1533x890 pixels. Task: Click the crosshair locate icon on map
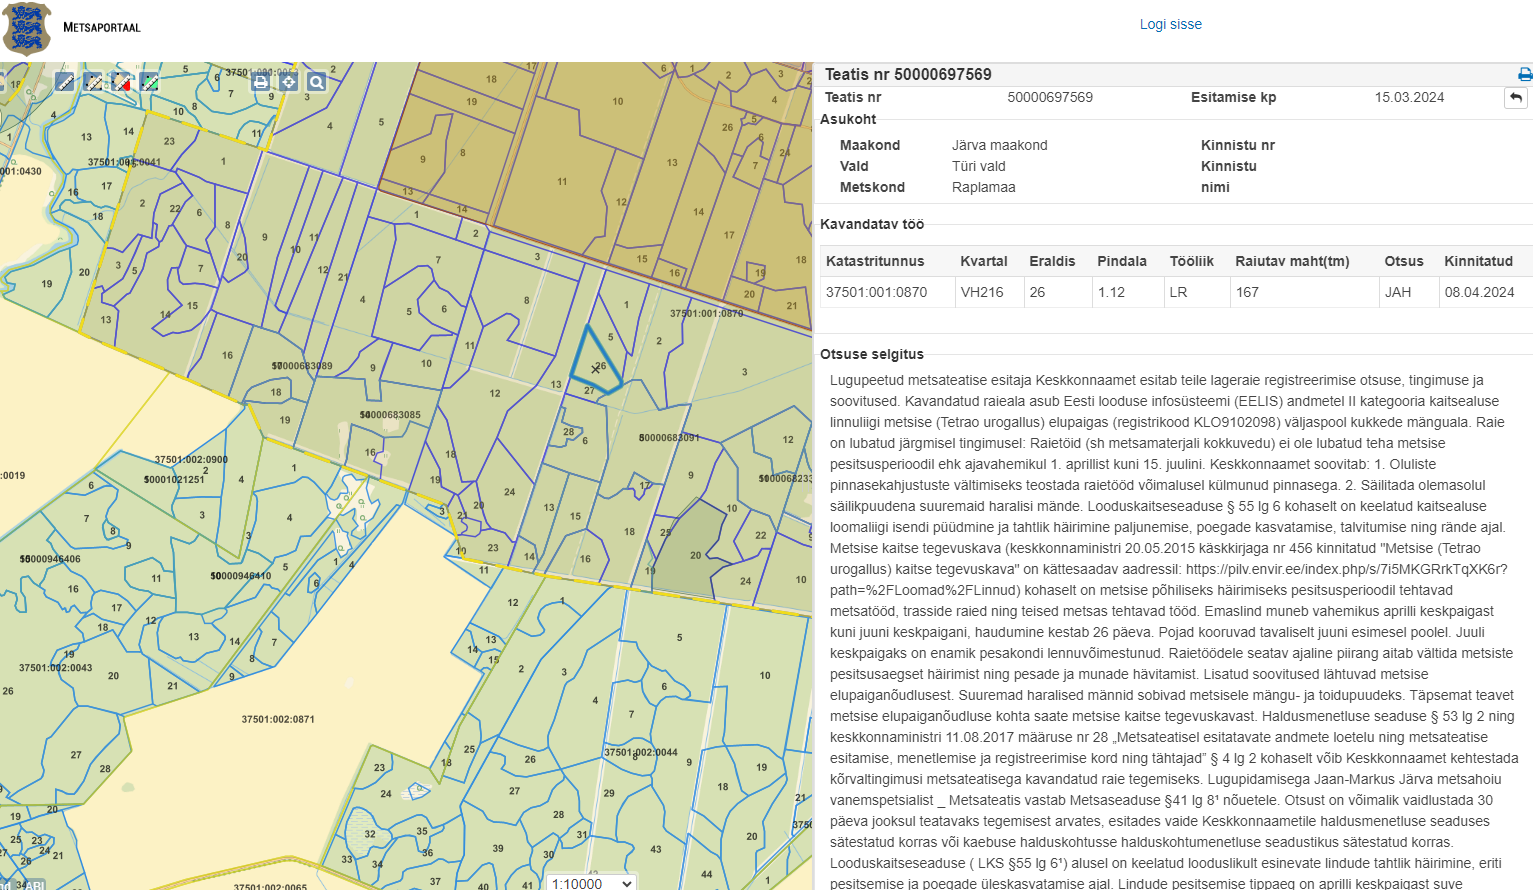click(x=289, y=82)
